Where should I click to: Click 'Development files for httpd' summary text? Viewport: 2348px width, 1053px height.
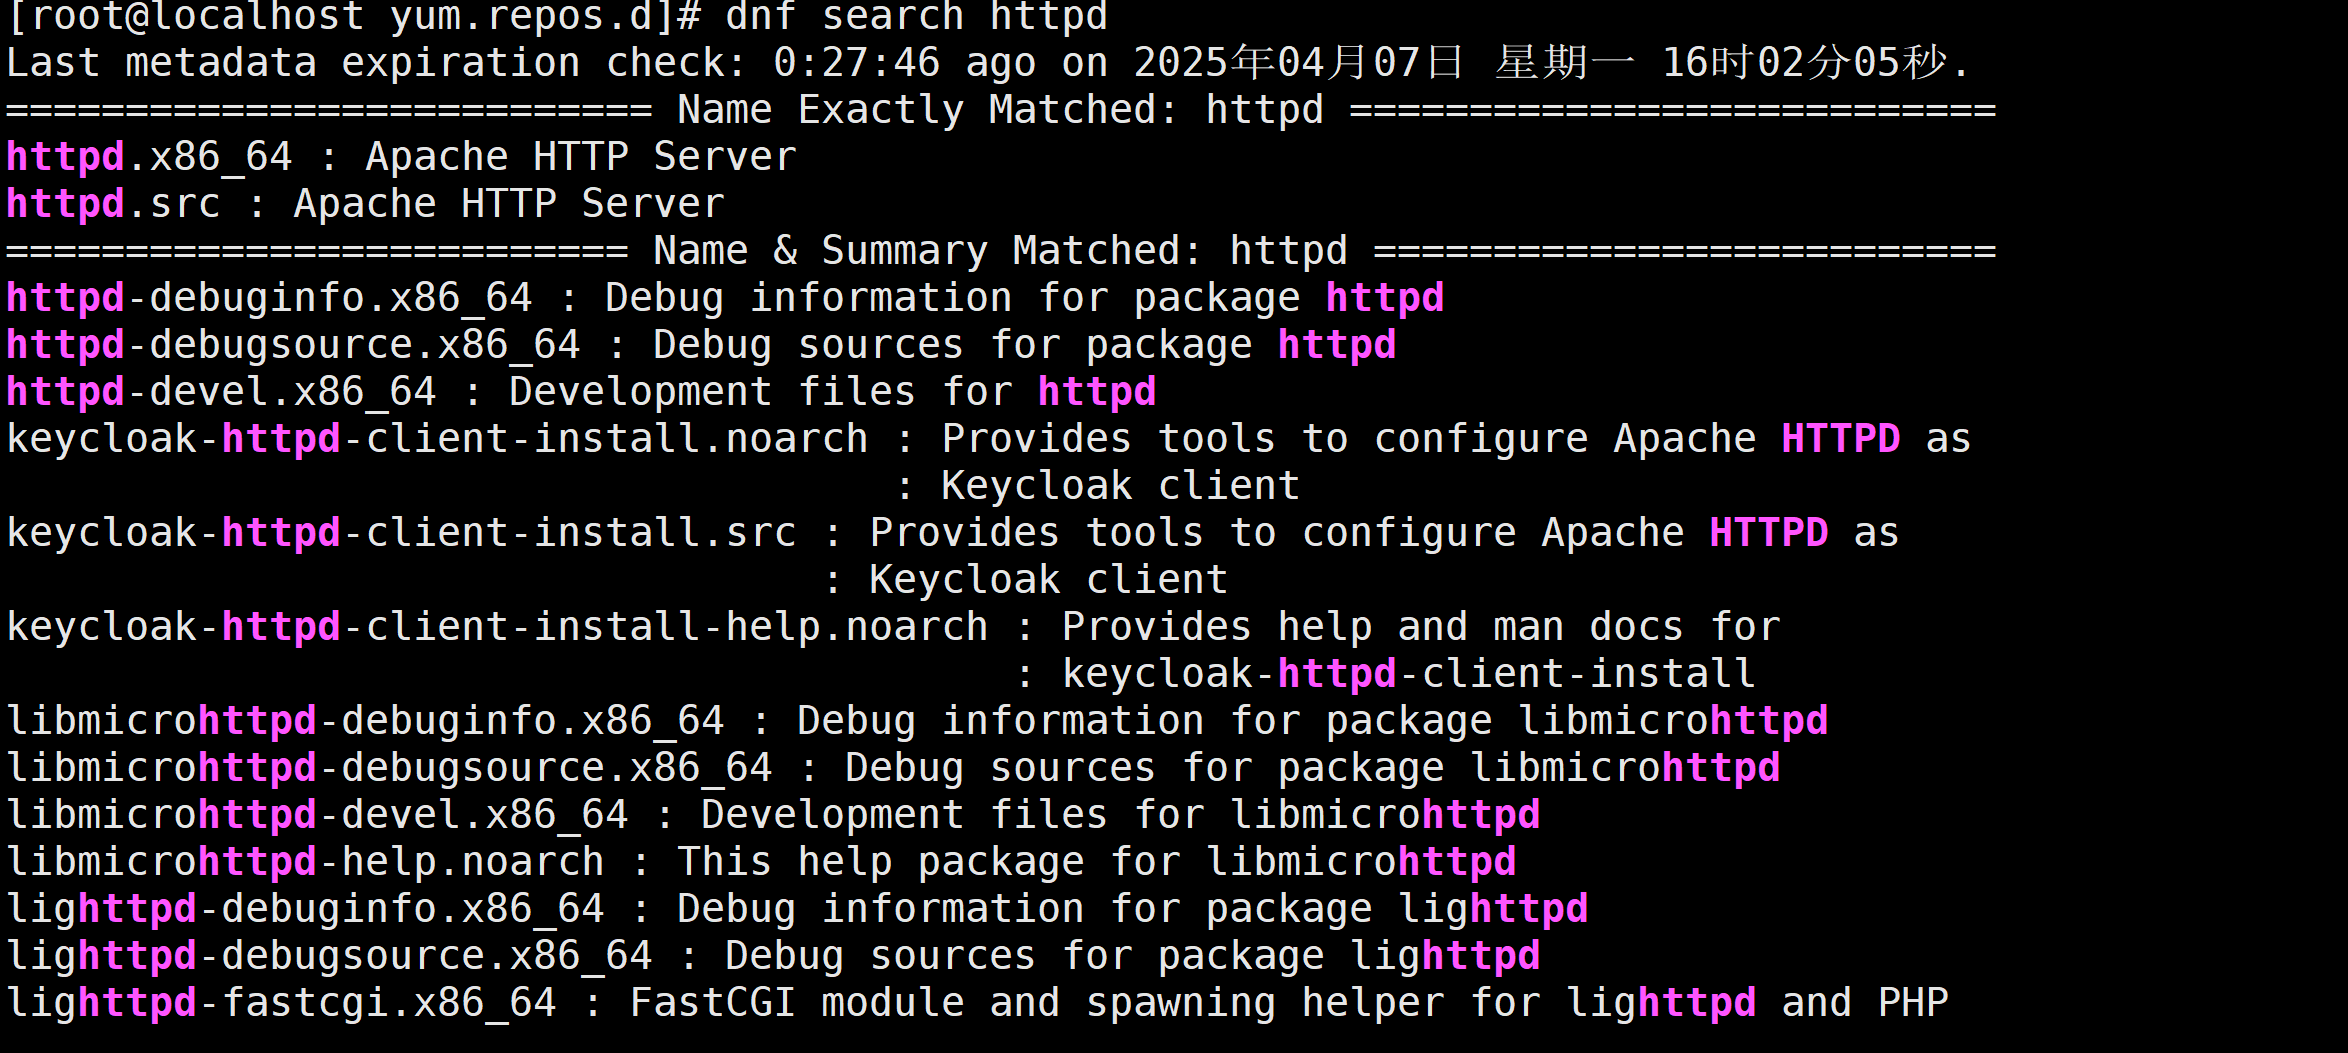point(833,392)
